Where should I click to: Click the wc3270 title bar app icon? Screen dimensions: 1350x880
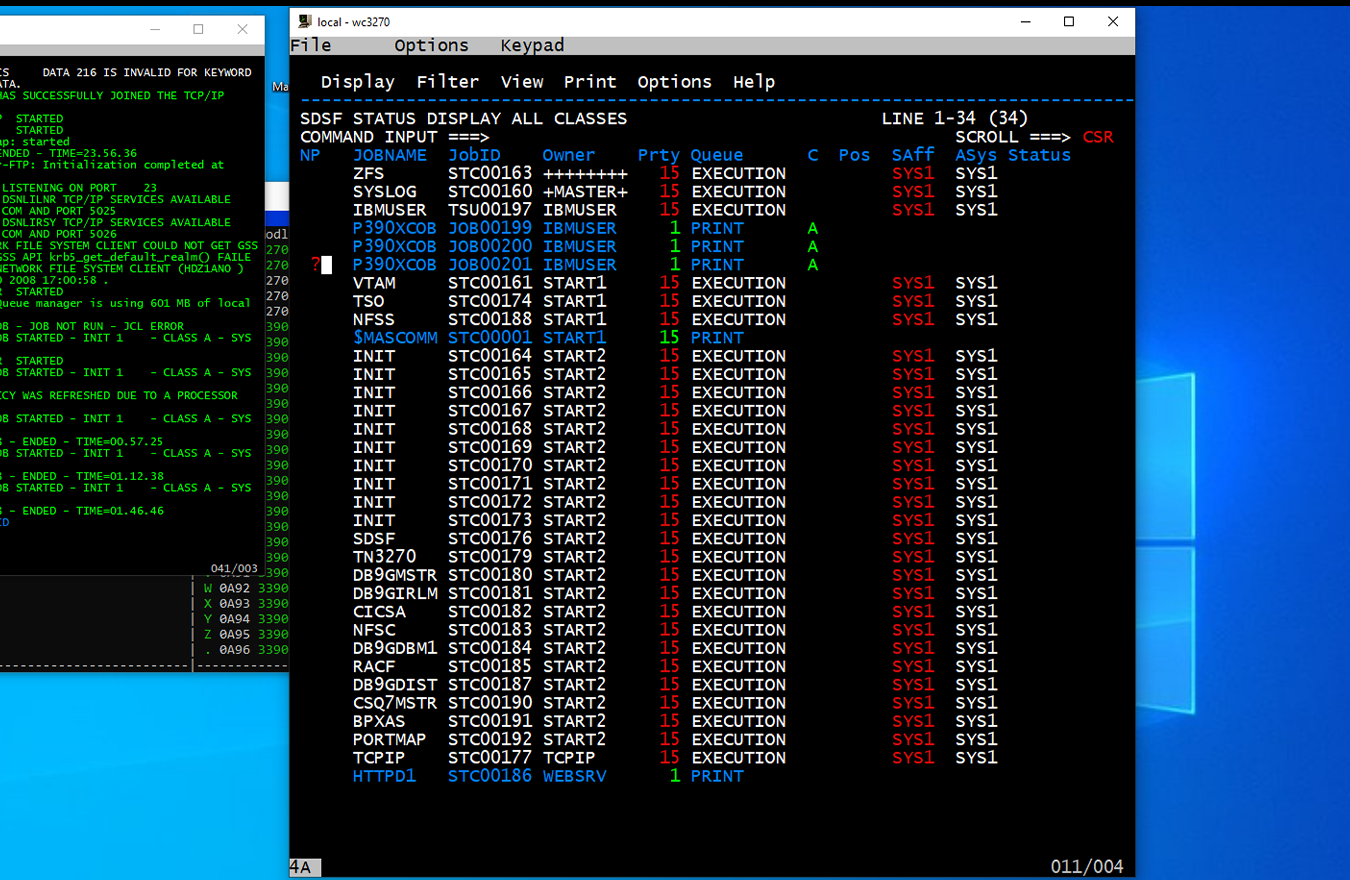tap(305, 22)
